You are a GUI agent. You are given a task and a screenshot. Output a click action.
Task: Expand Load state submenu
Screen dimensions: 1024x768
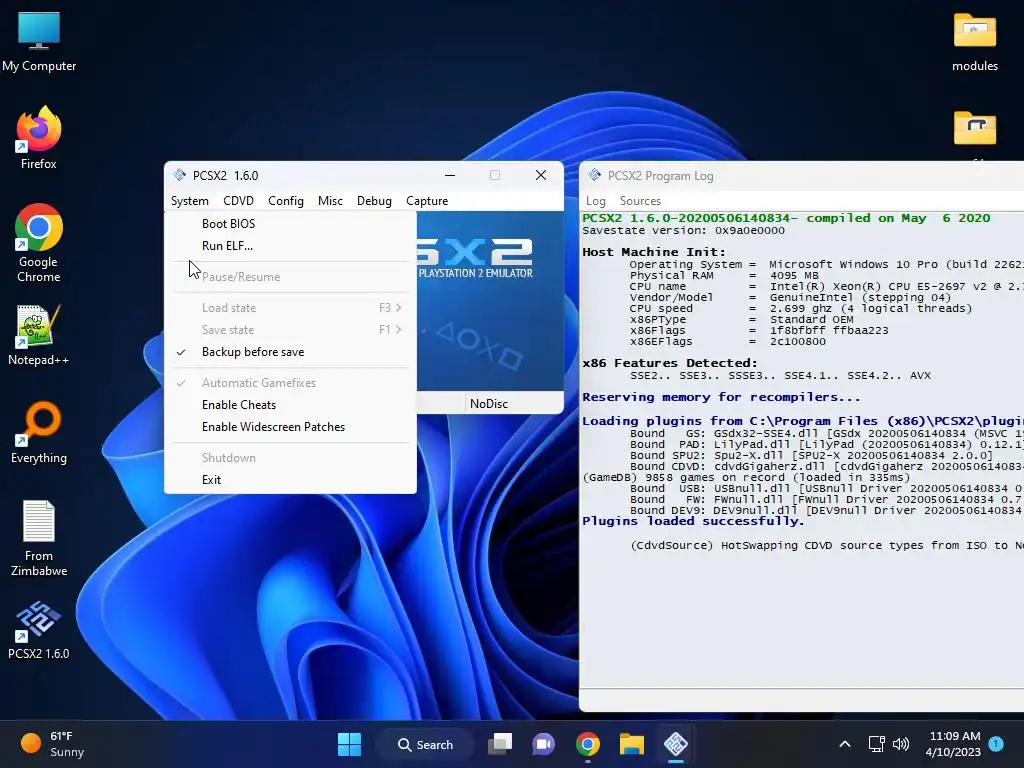pos(290,308)
